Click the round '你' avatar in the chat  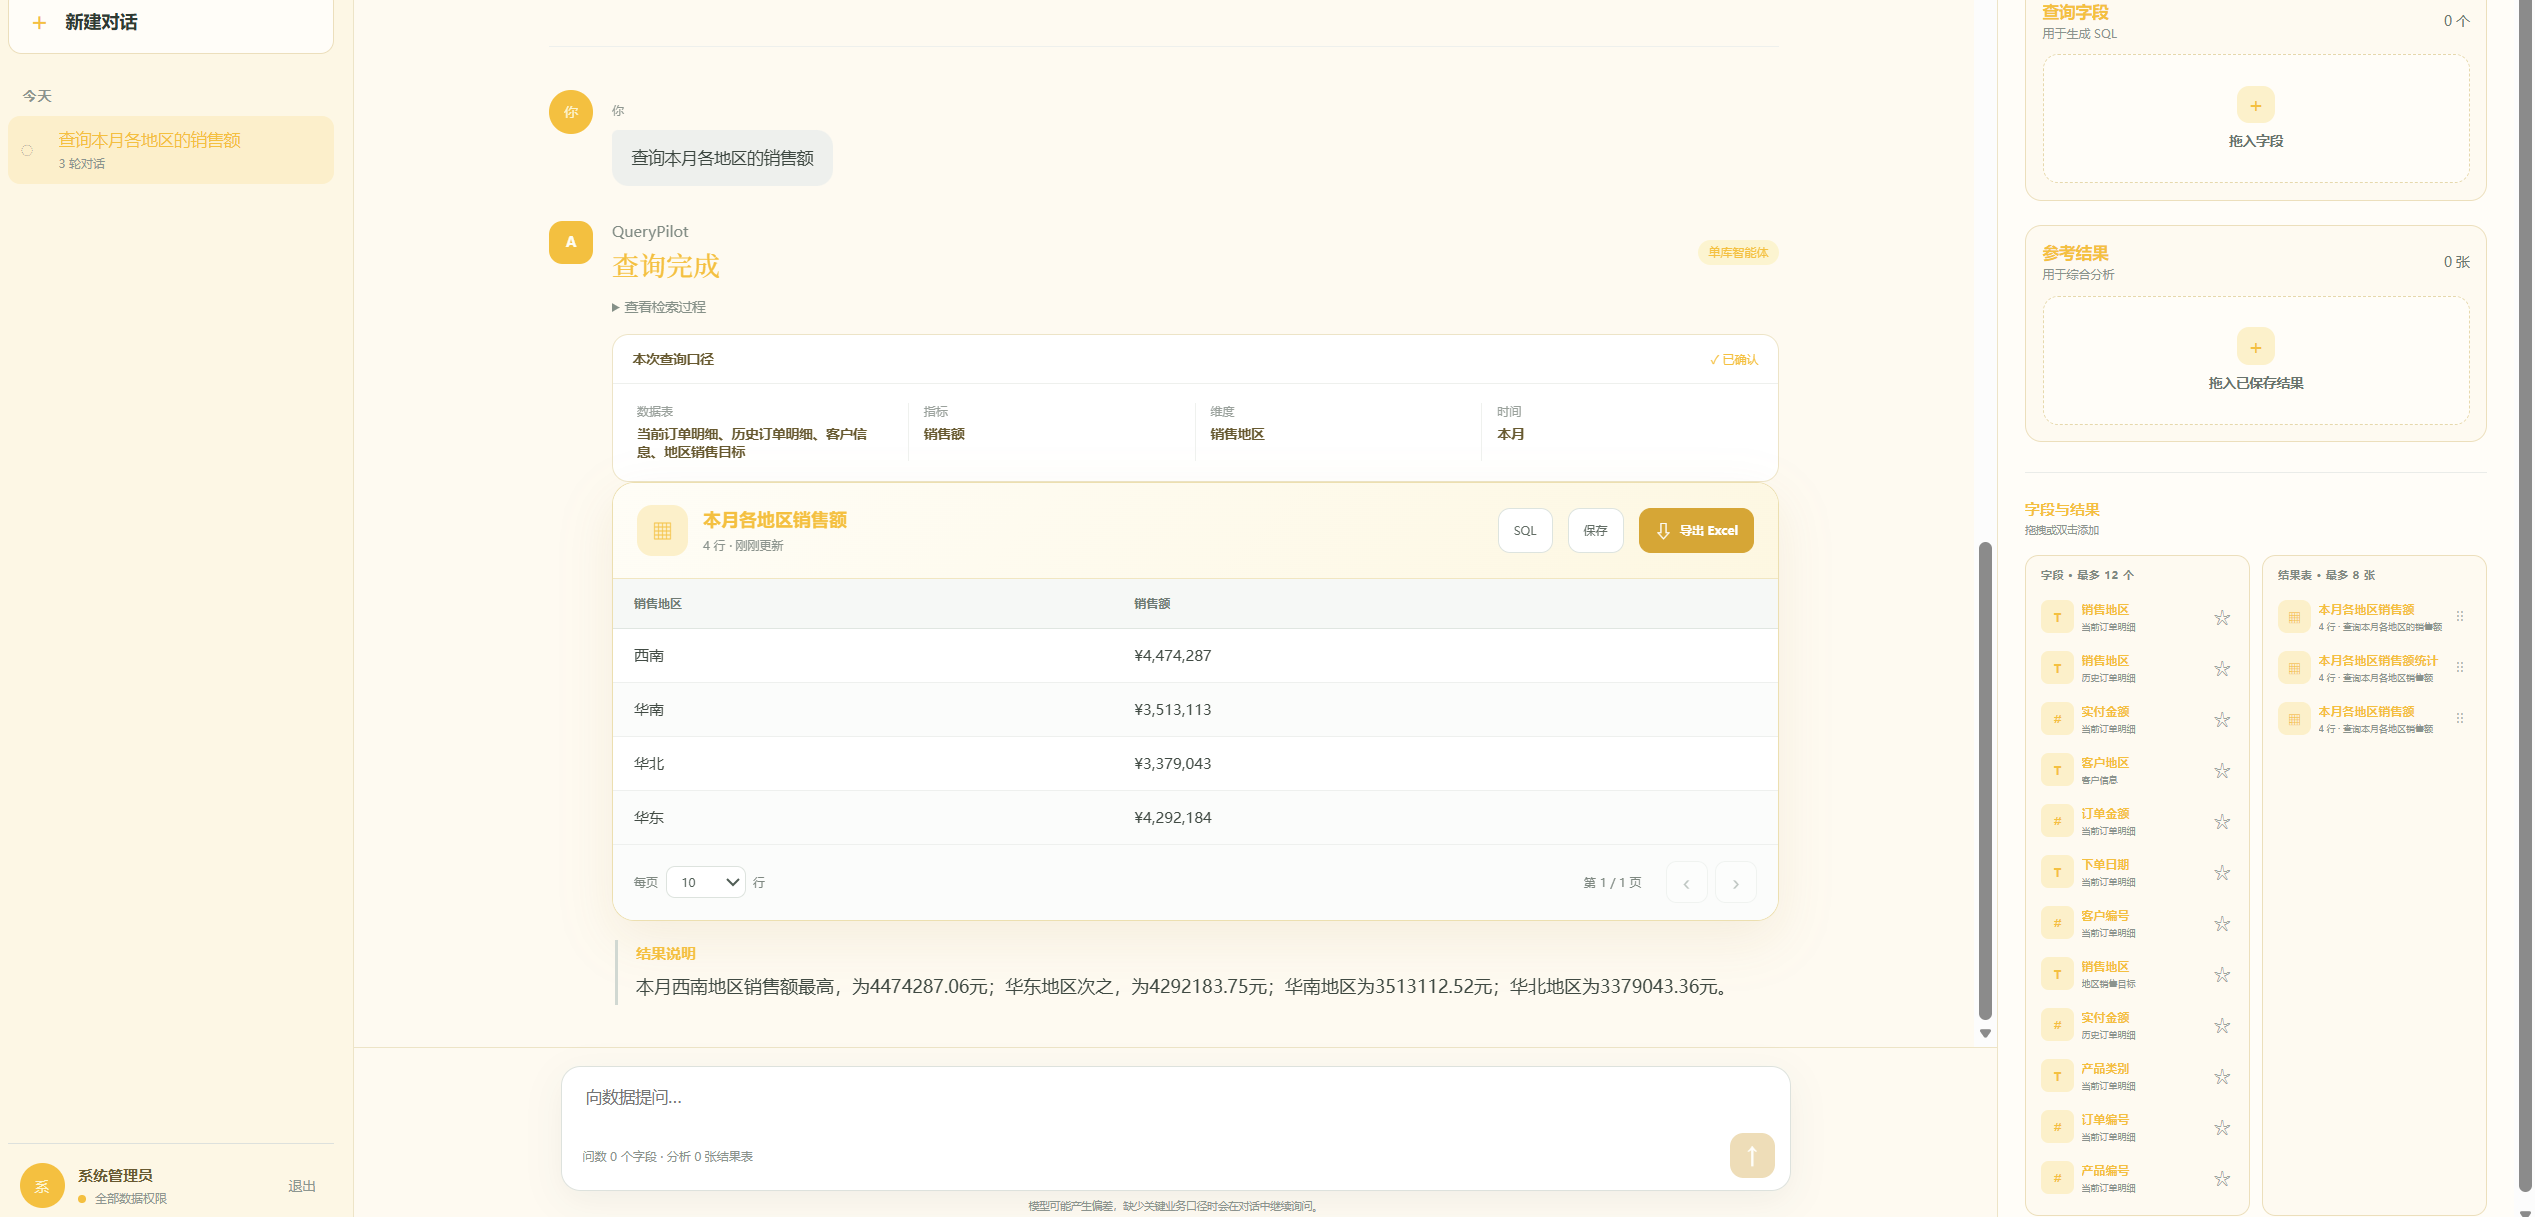571,112
